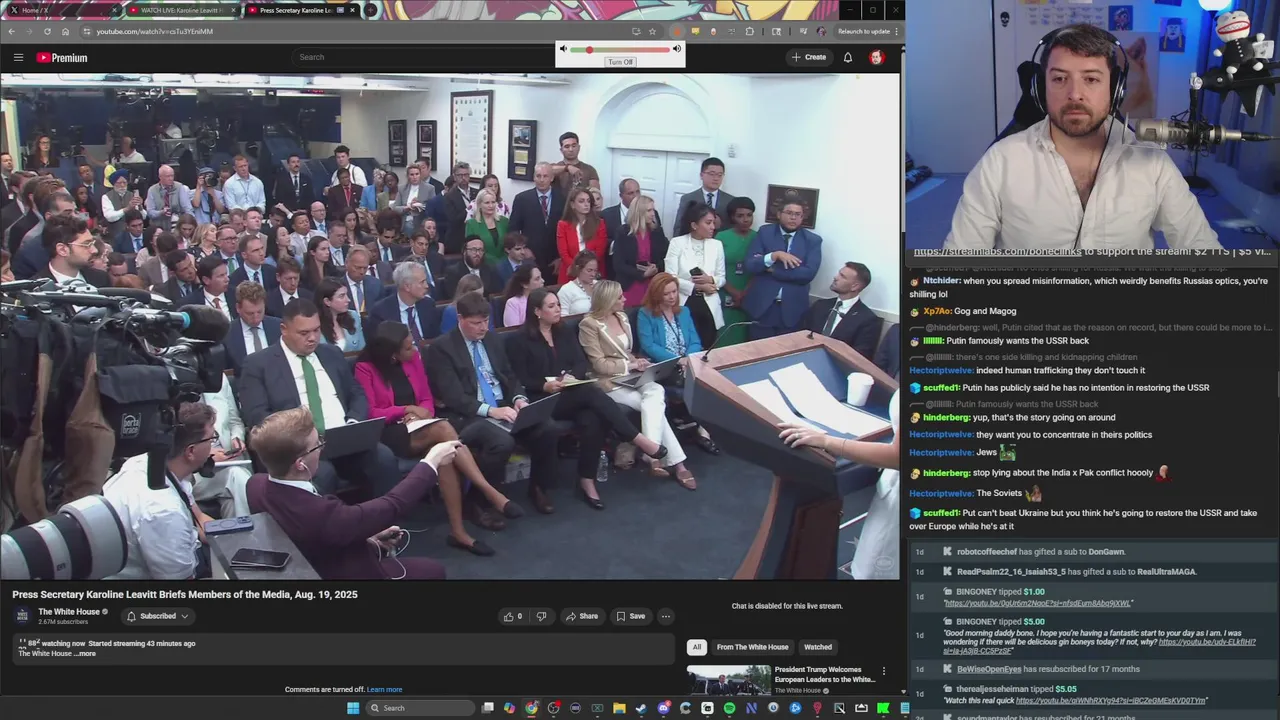Reload the browser page
Viewport: 1280px width, 720px height.
[46, 31]
